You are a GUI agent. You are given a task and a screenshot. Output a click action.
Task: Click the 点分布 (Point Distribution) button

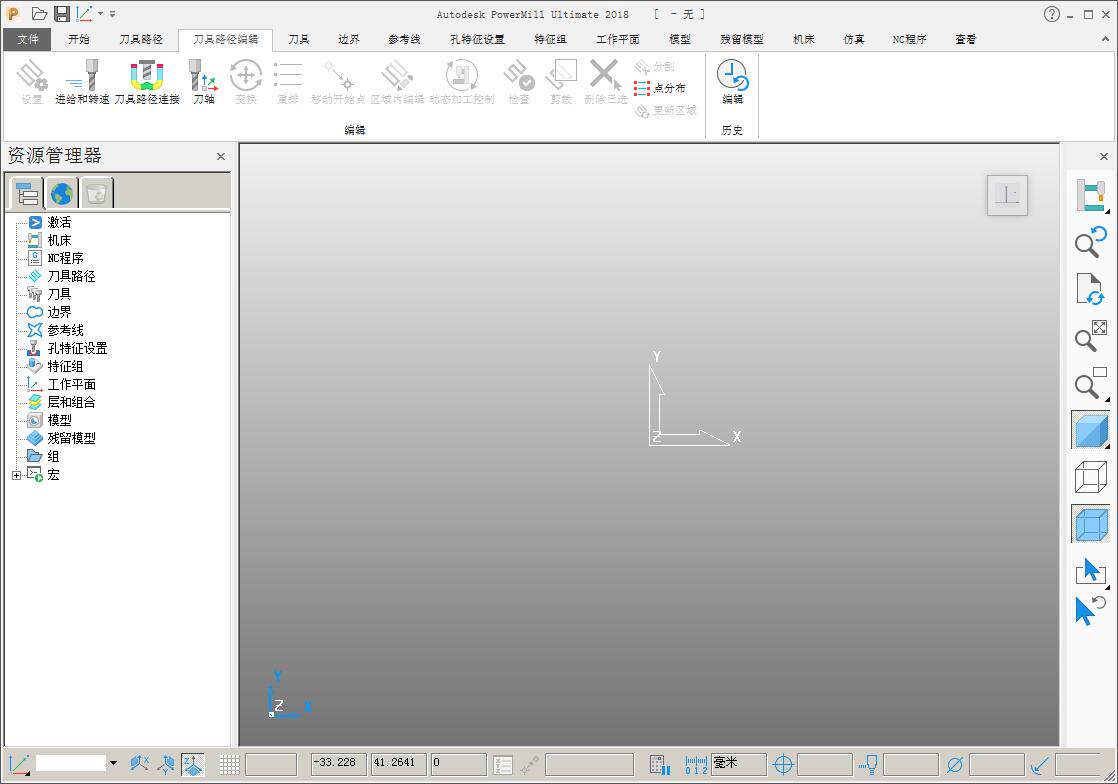pyautogui.click(x=660, y=88)
